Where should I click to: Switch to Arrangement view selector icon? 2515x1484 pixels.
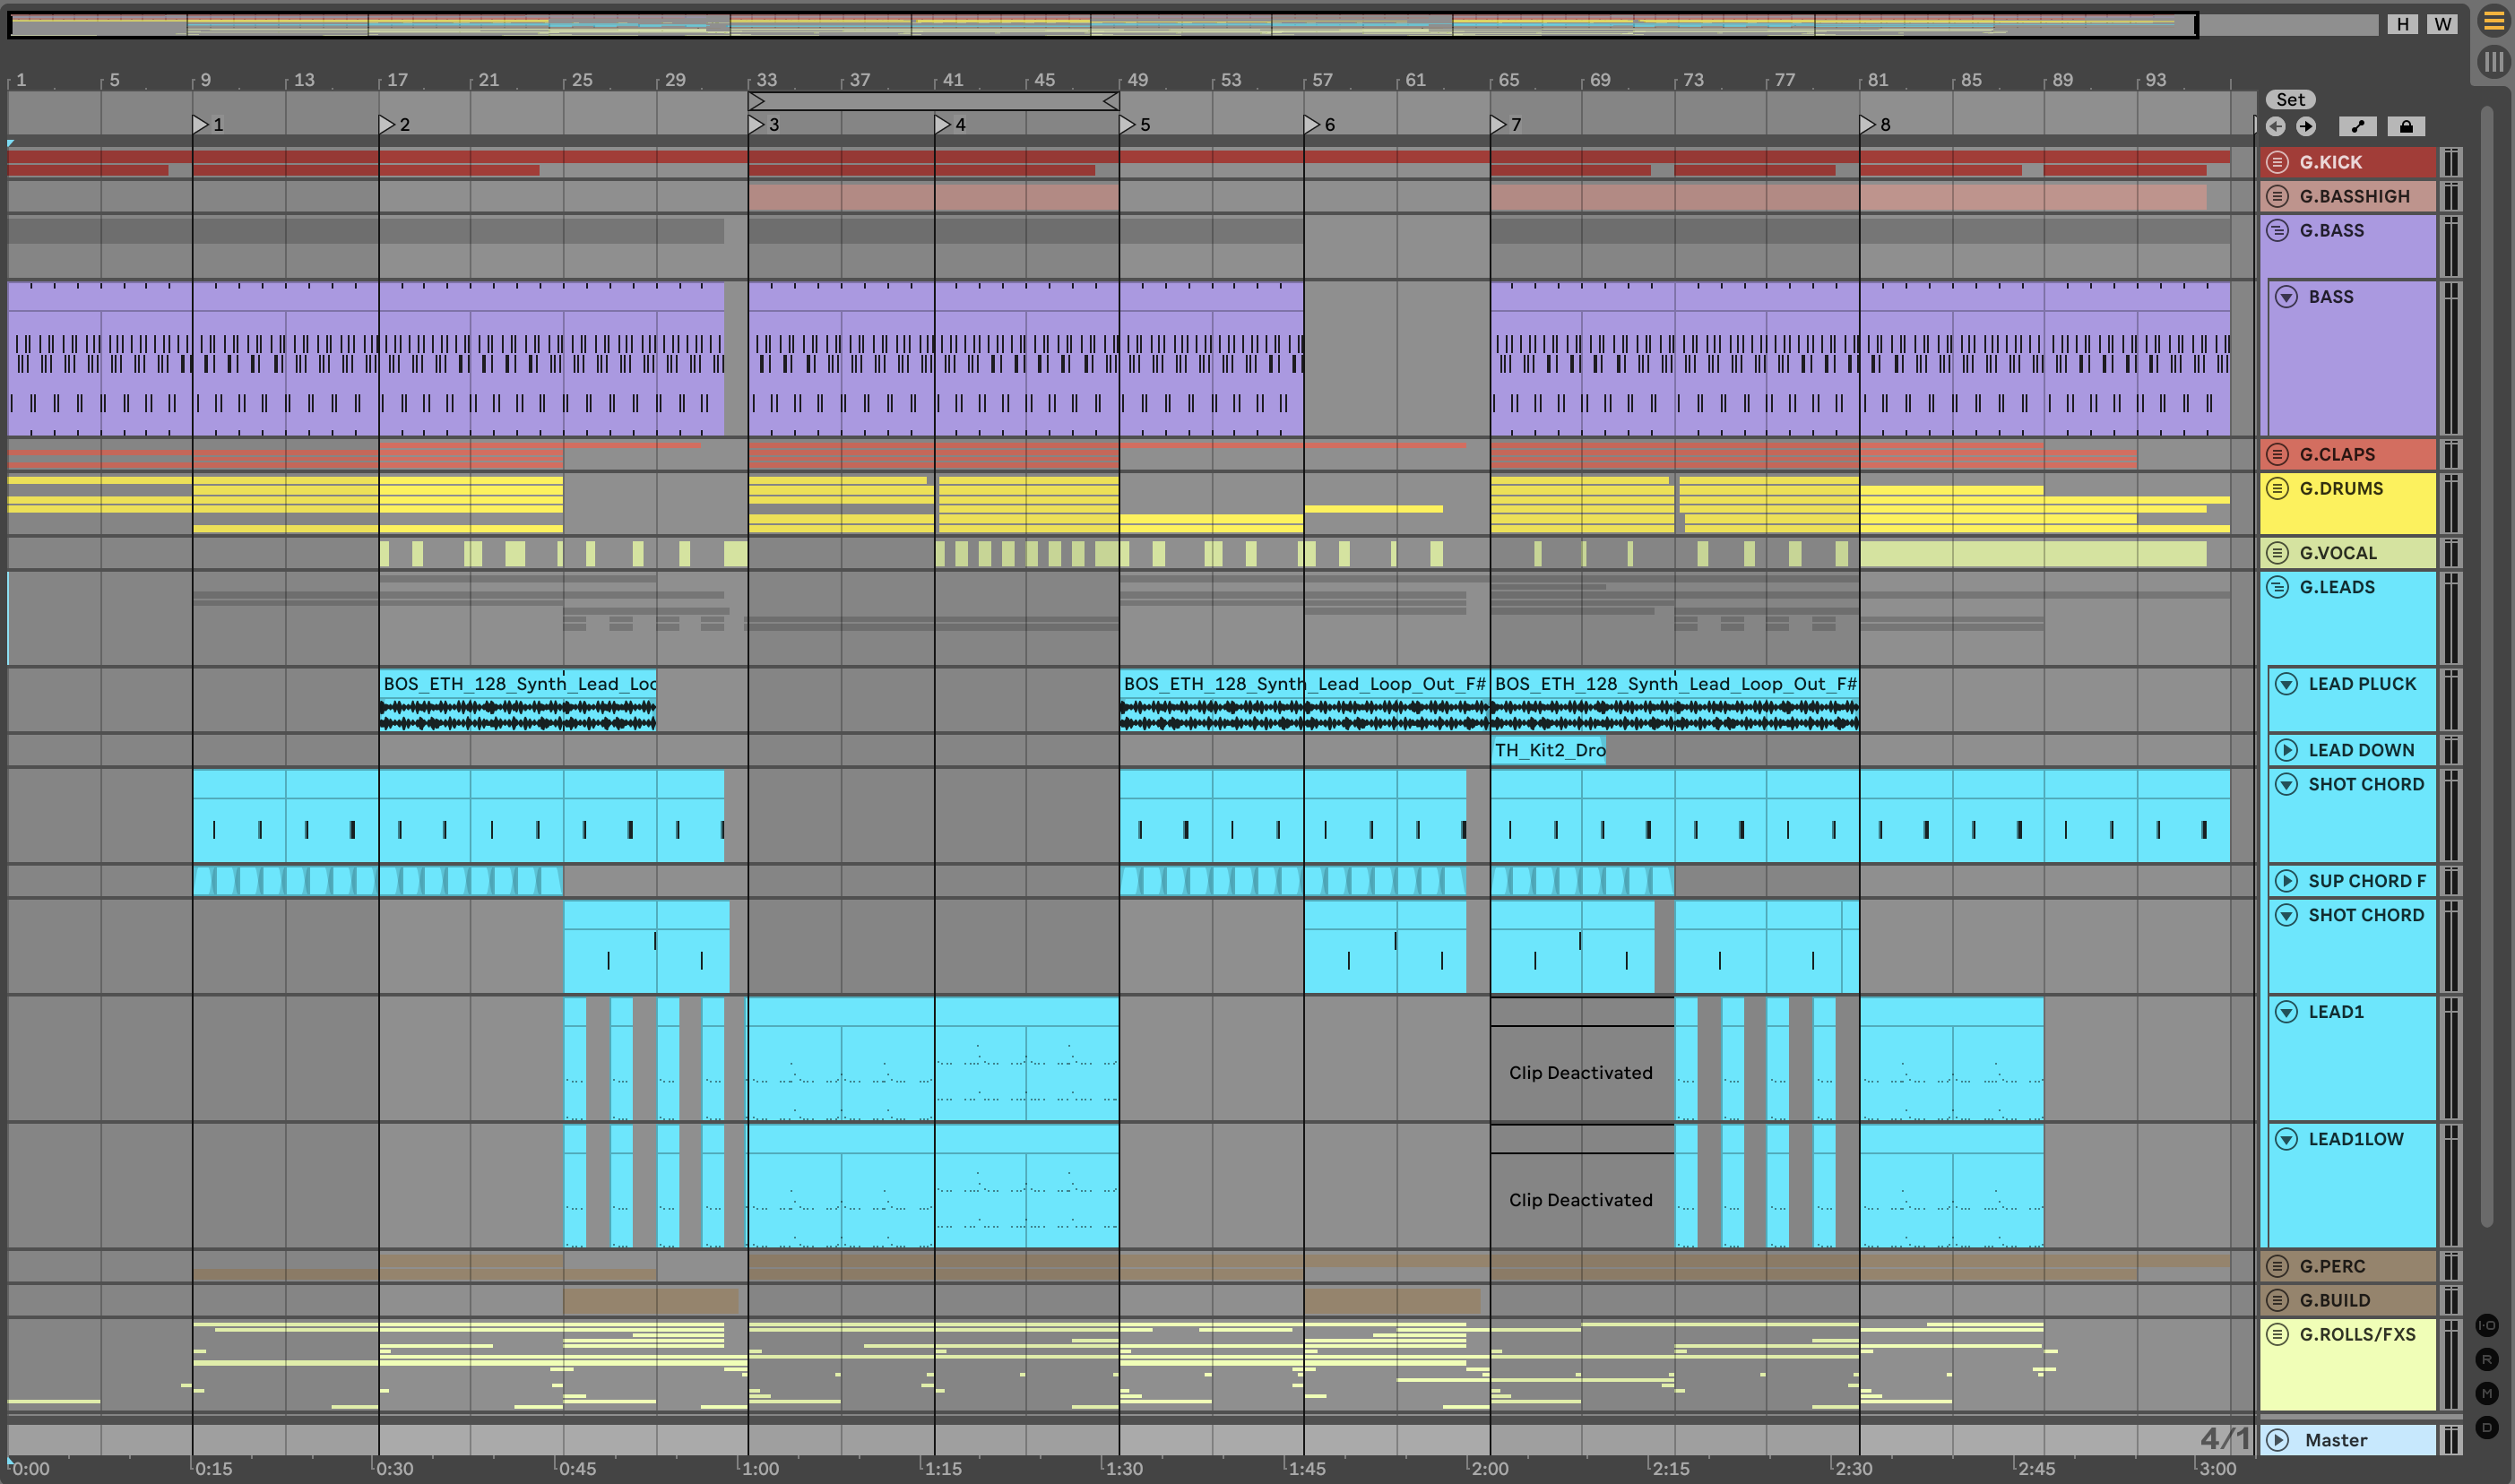pyautogui.click(x=2493, y=22)
